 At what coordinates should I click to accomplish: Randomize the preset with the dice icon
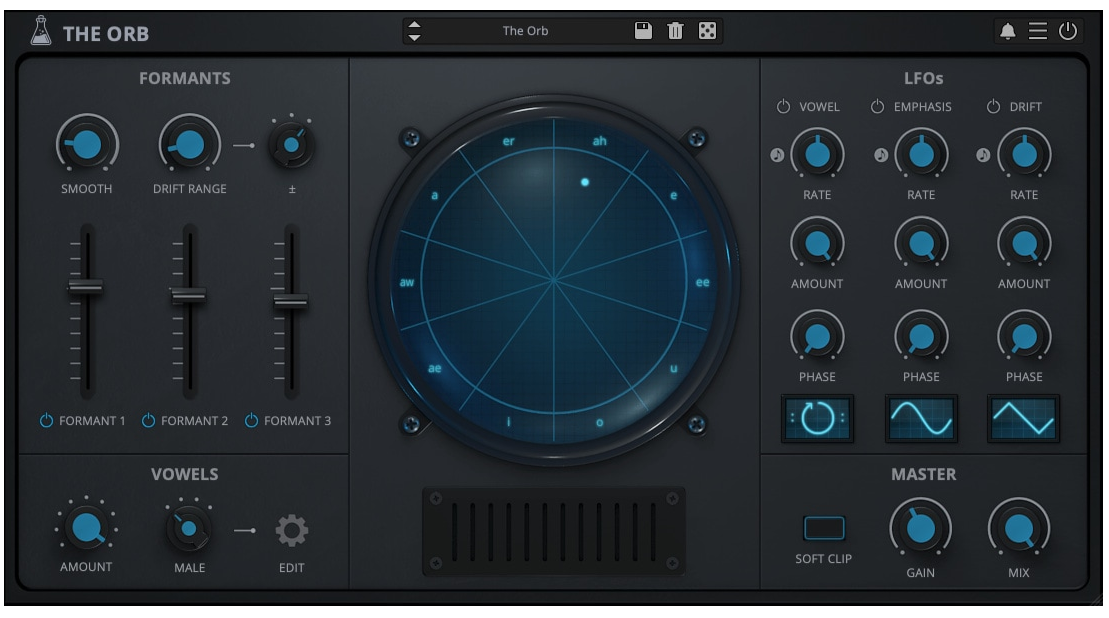pos(707,31)
